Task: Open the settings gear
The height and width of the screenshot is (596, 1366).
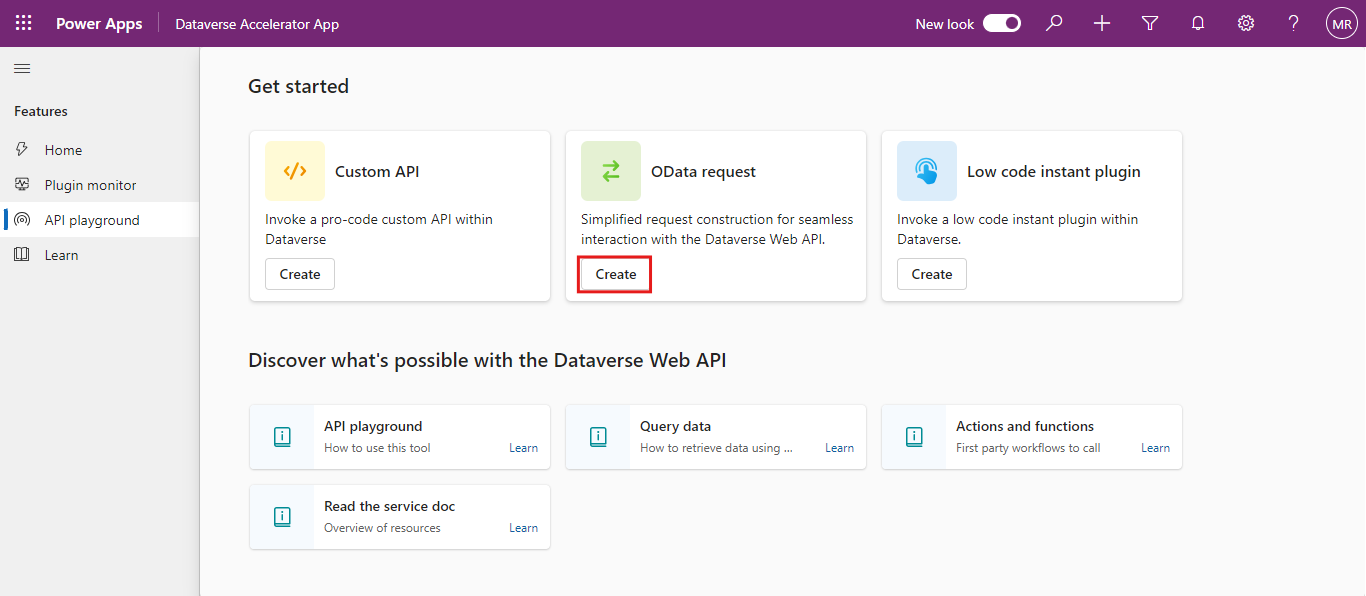Action: 1246,23
